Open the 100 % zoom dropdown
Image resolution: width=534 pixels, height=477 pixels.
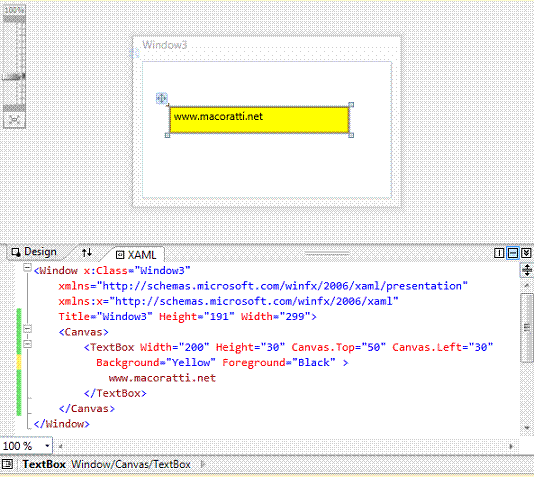tap(47, 446)
